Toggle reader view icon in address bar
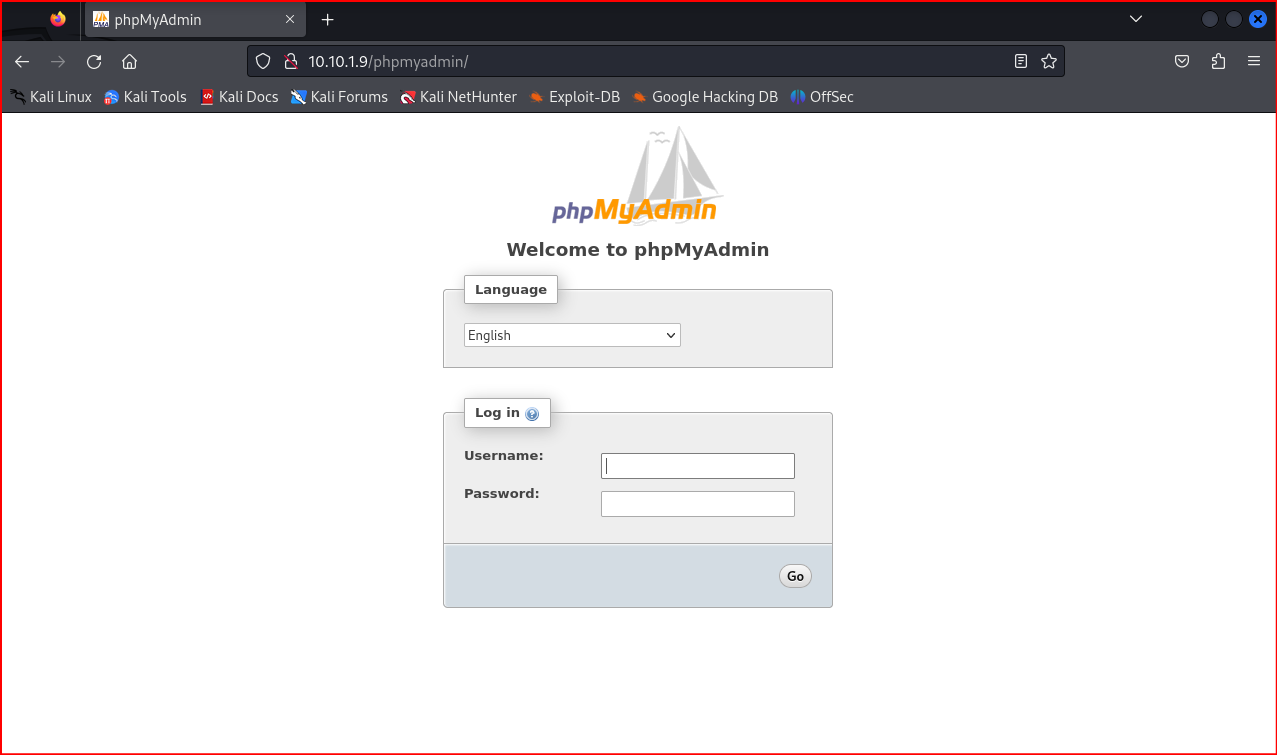 click(1020, 62)
